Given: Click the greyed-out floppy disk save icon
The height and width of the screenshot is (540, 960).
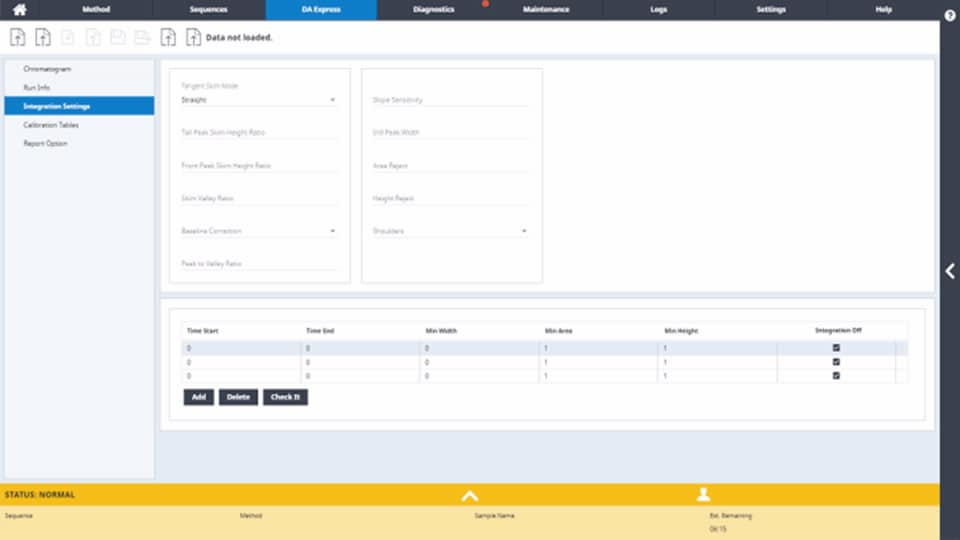Looking at the screenshot, I should tap(118, 37).
